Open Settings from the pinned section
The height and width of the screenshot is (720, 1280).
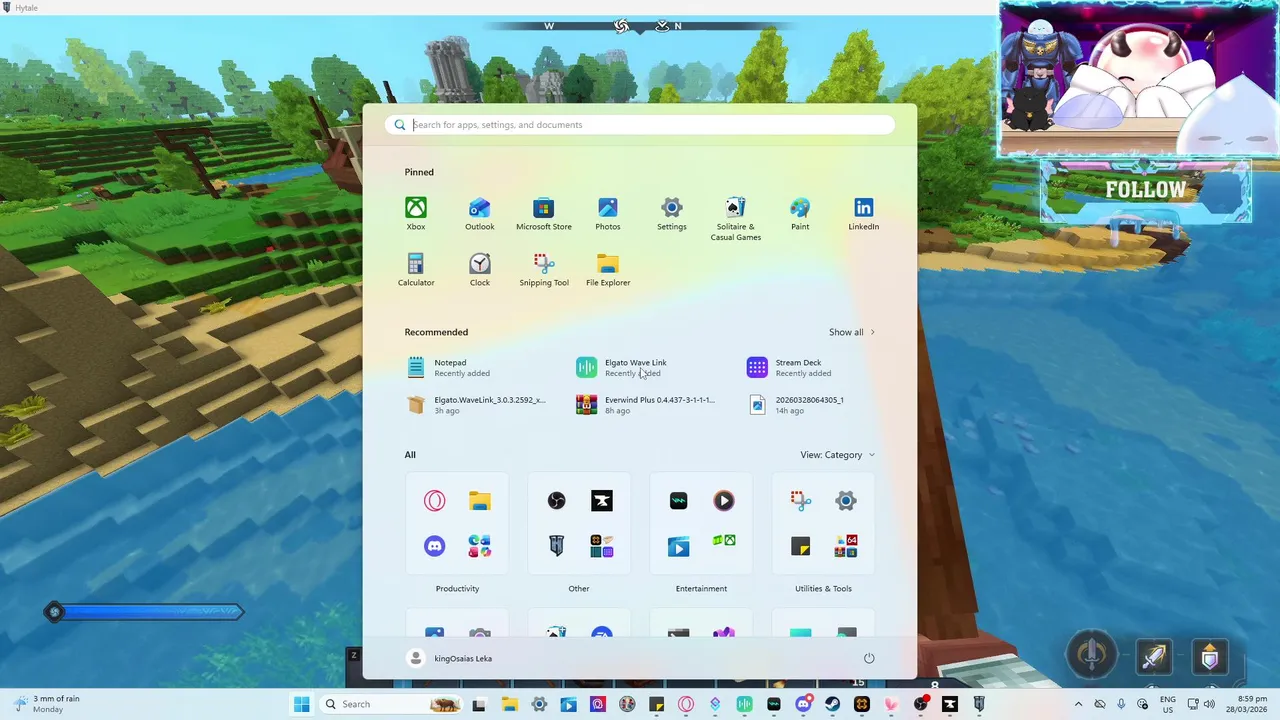click(x=672, y=213)
